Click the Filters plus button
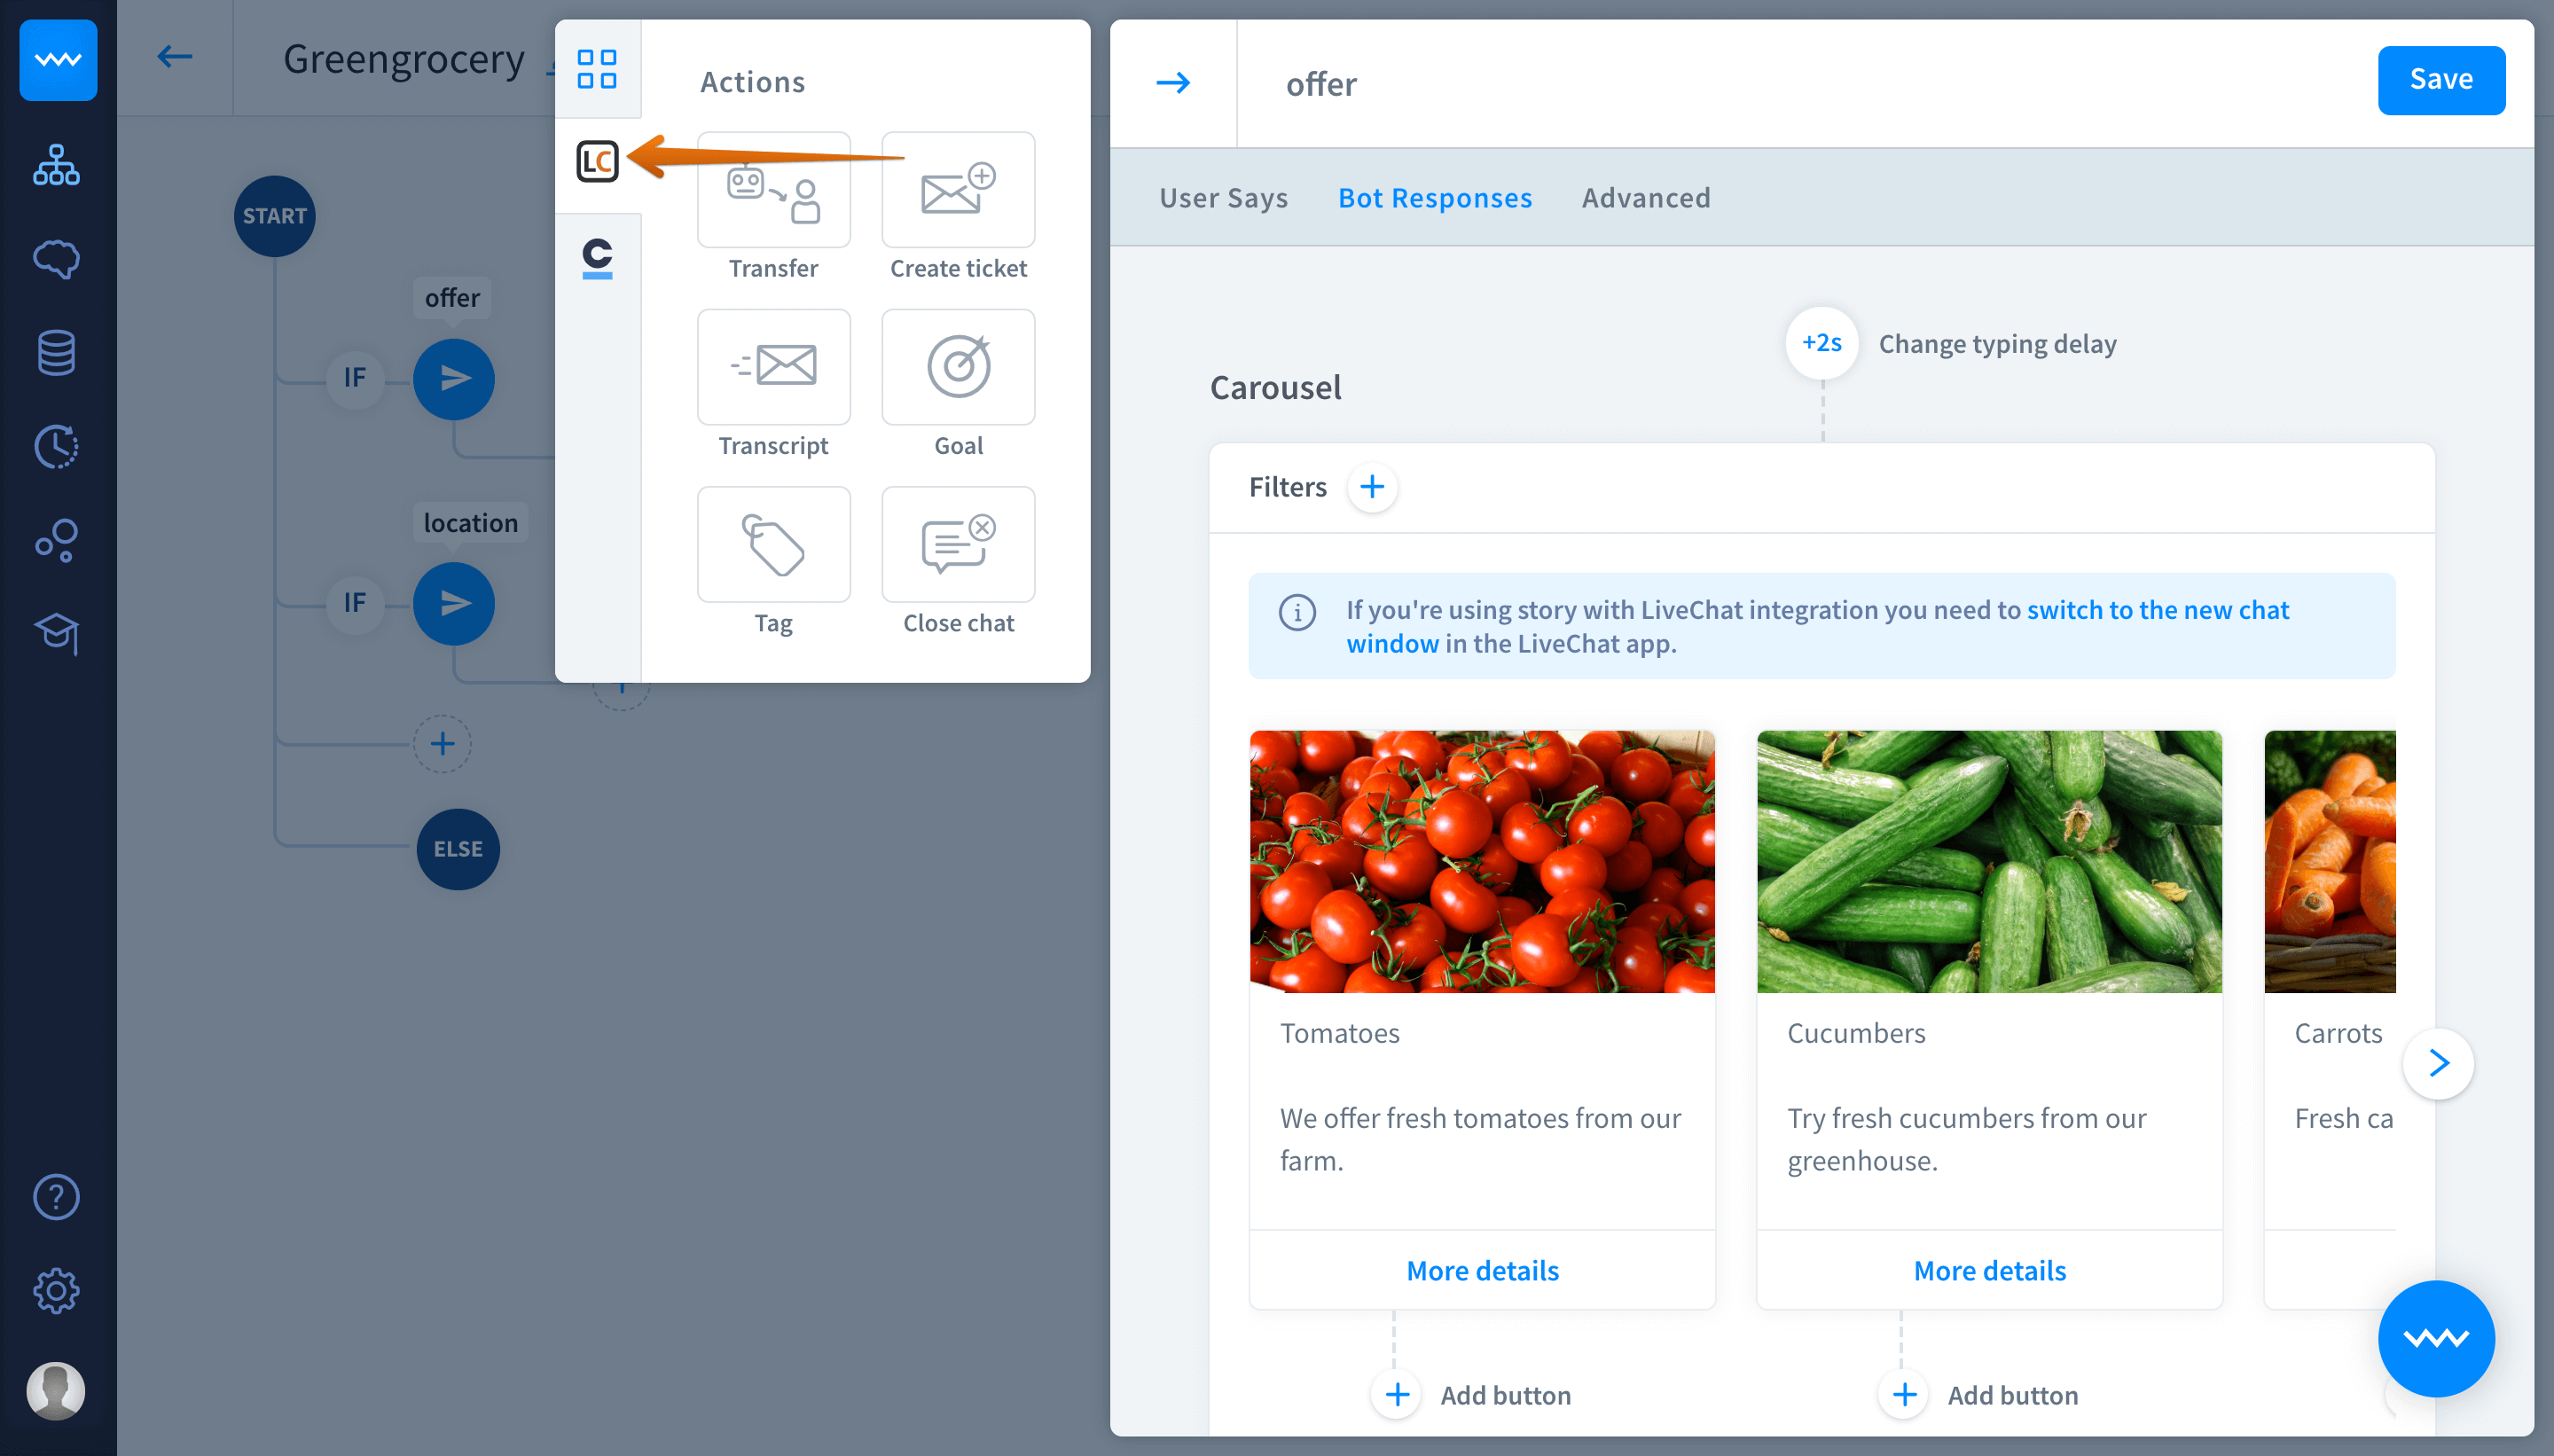Viewport: 2554px width, 1456px height. point(1372,487)
